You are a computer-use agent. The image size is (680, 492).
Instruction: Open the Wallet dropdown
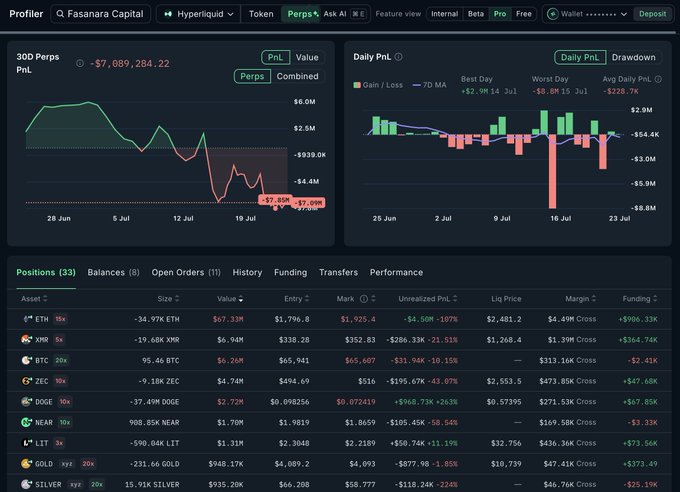(x=587, y=14)
